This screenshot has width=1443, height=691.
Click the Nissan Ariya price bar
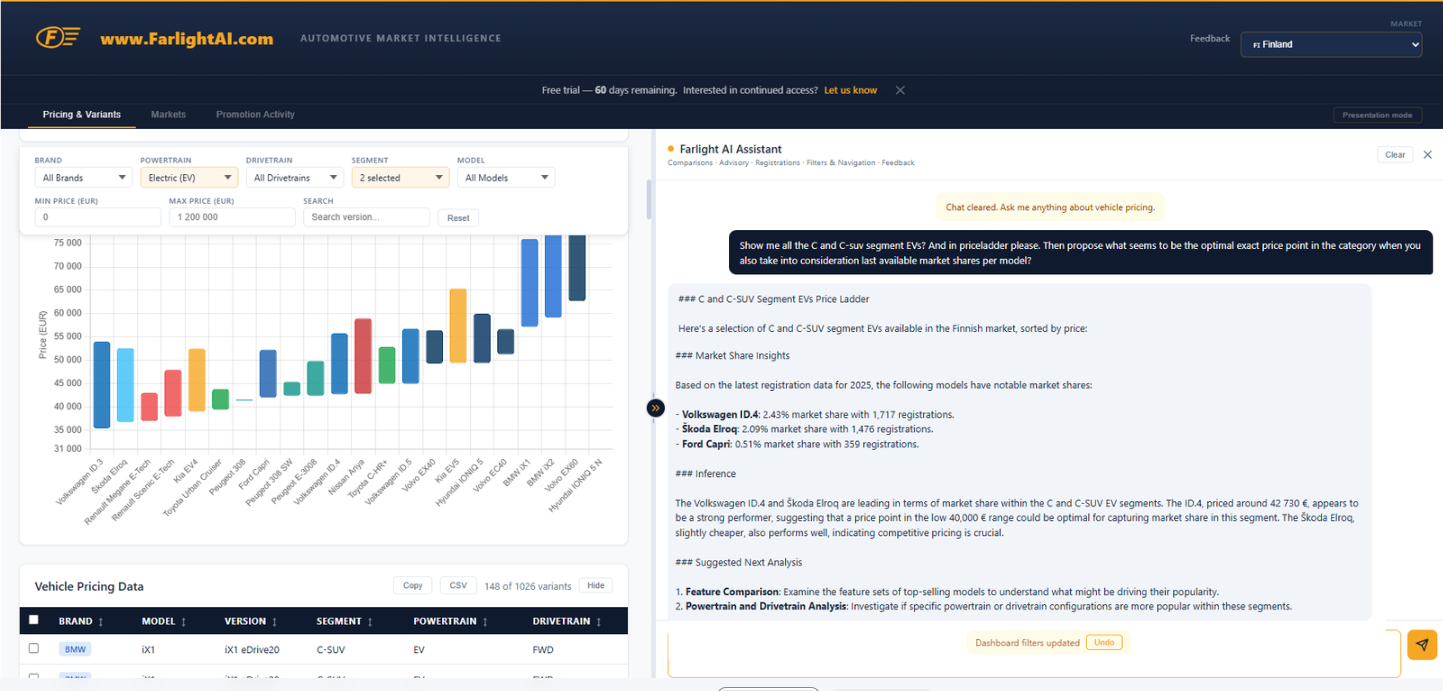point(363,356)
